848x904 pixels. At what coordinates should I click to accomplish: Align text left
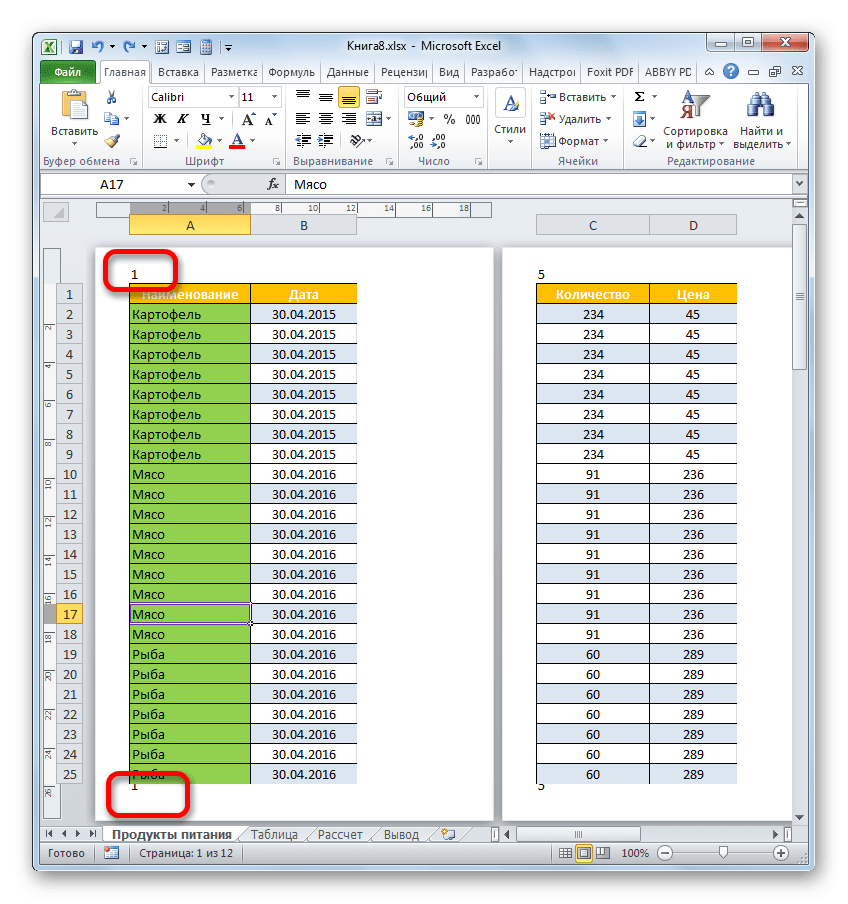pyautogui.click(x=303, y=119)
